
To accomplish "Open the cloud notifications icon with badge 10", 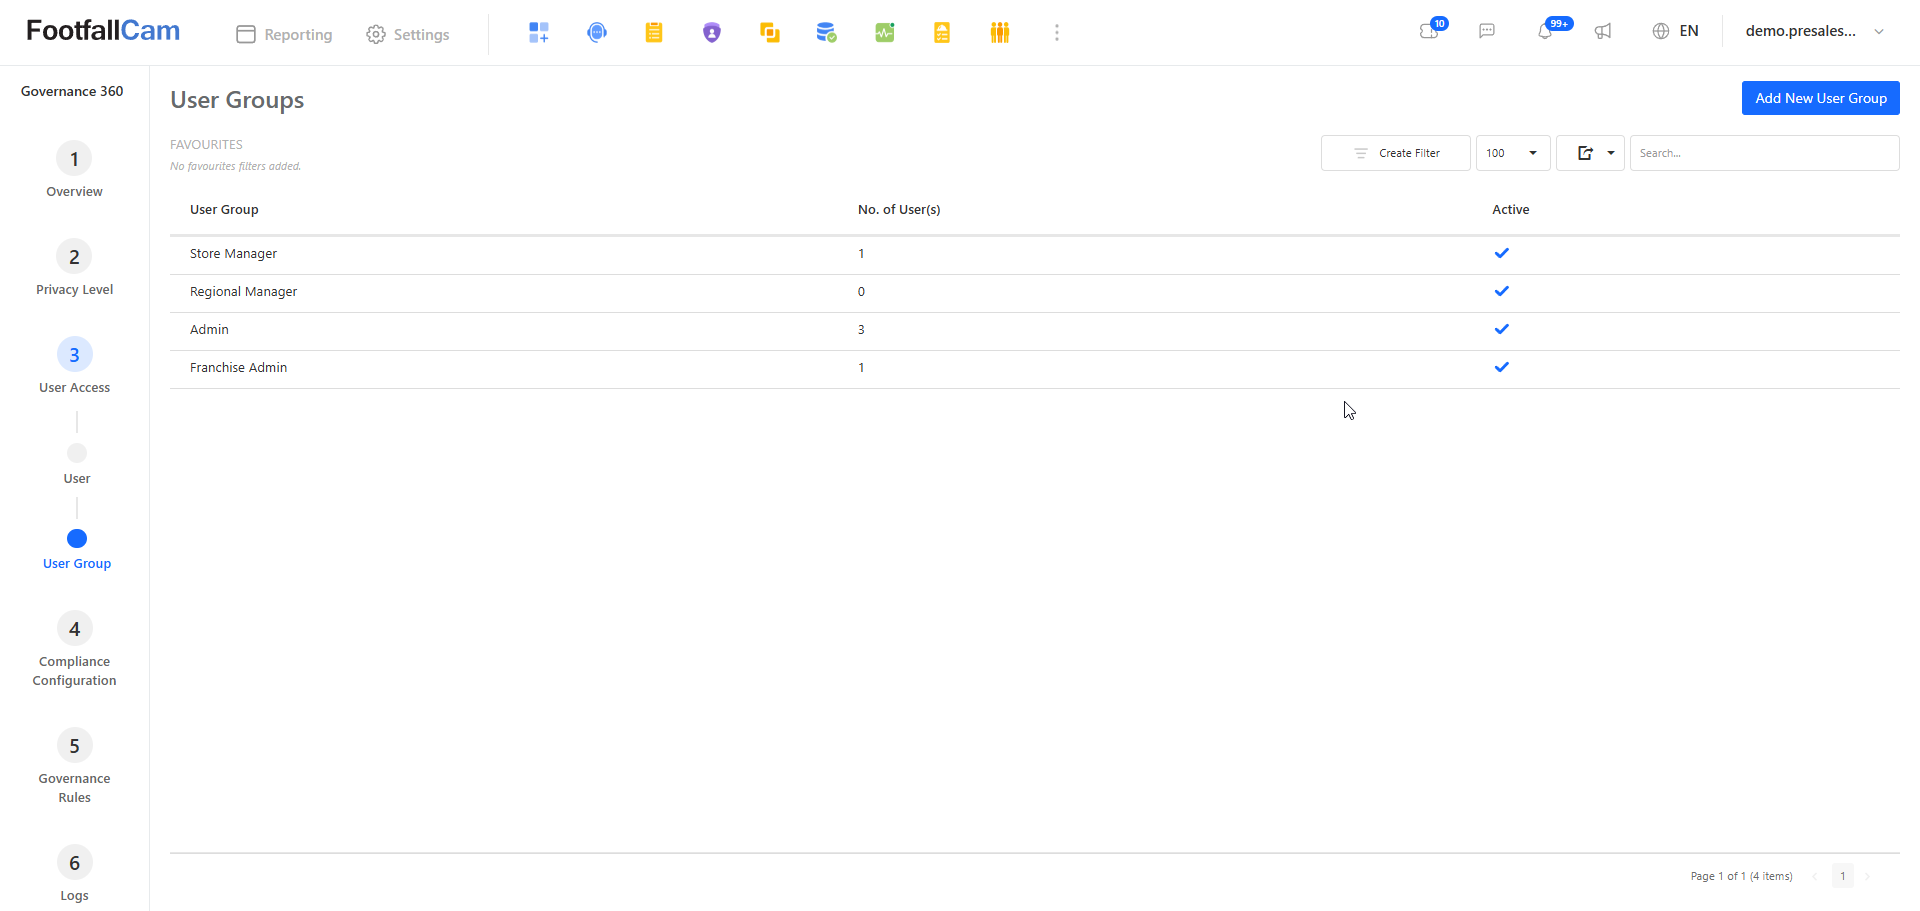I will [1430, 31].
